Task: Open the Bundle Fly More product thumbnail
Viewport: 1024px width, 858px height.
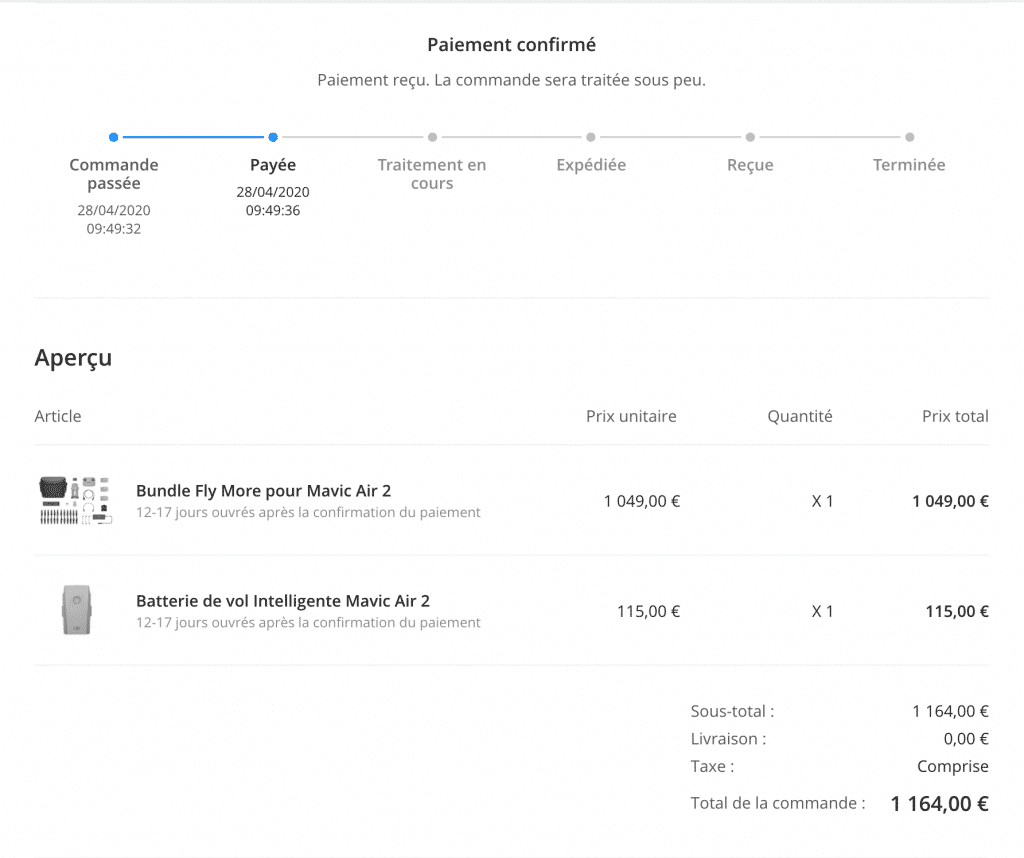Action: coord(76,501)
